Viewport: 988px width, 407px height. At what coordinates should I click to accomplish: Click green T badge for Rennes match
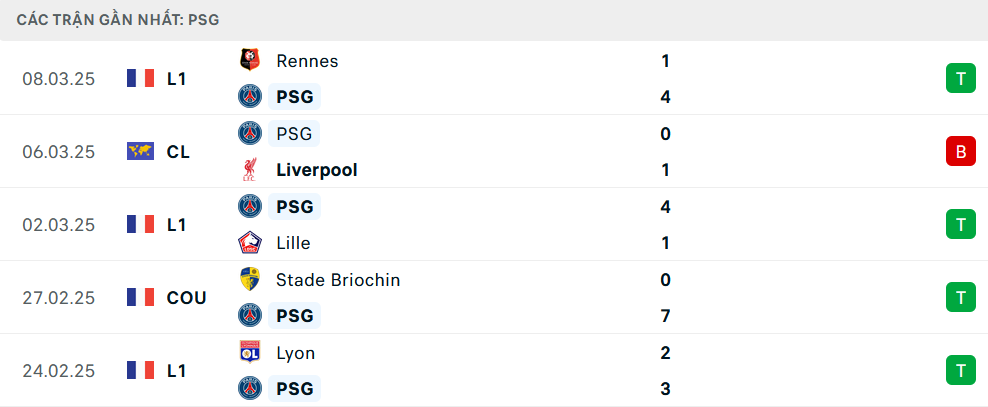tap(960, 79)
